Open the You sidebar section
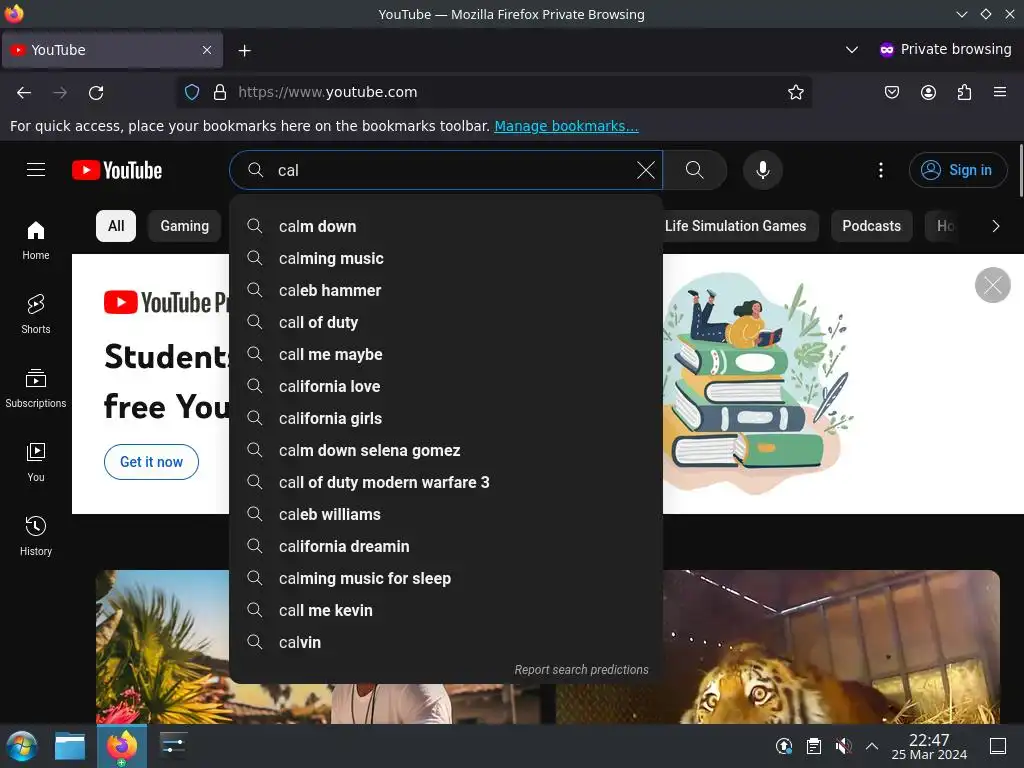The image size is (1024, 768). [x=36, y=462]
